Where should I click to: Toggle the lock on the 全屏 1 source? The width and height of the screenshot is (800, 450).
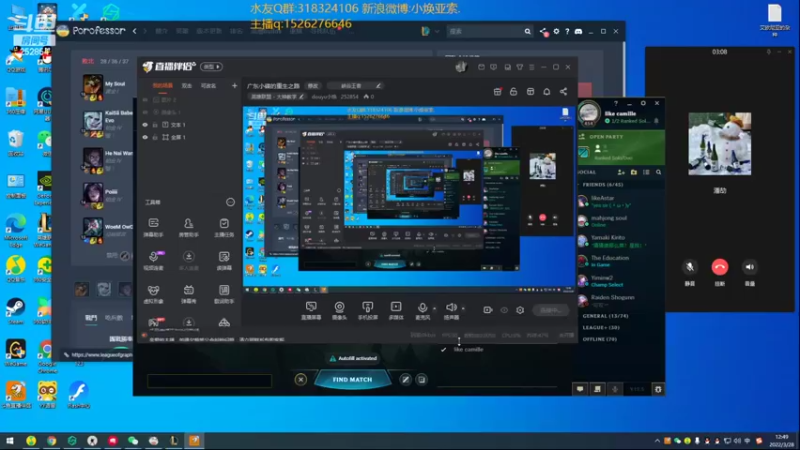coord(155,137)
